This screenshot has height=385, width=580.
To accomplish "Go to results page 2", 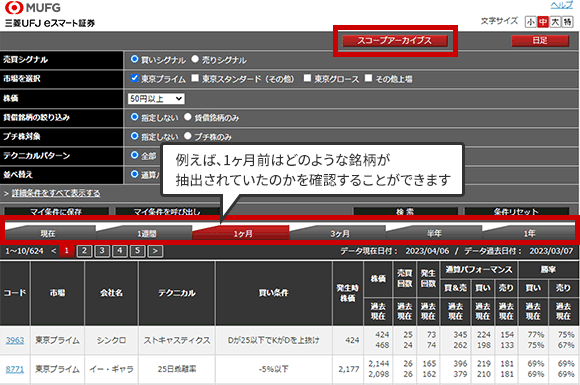I will pos(84,251).
